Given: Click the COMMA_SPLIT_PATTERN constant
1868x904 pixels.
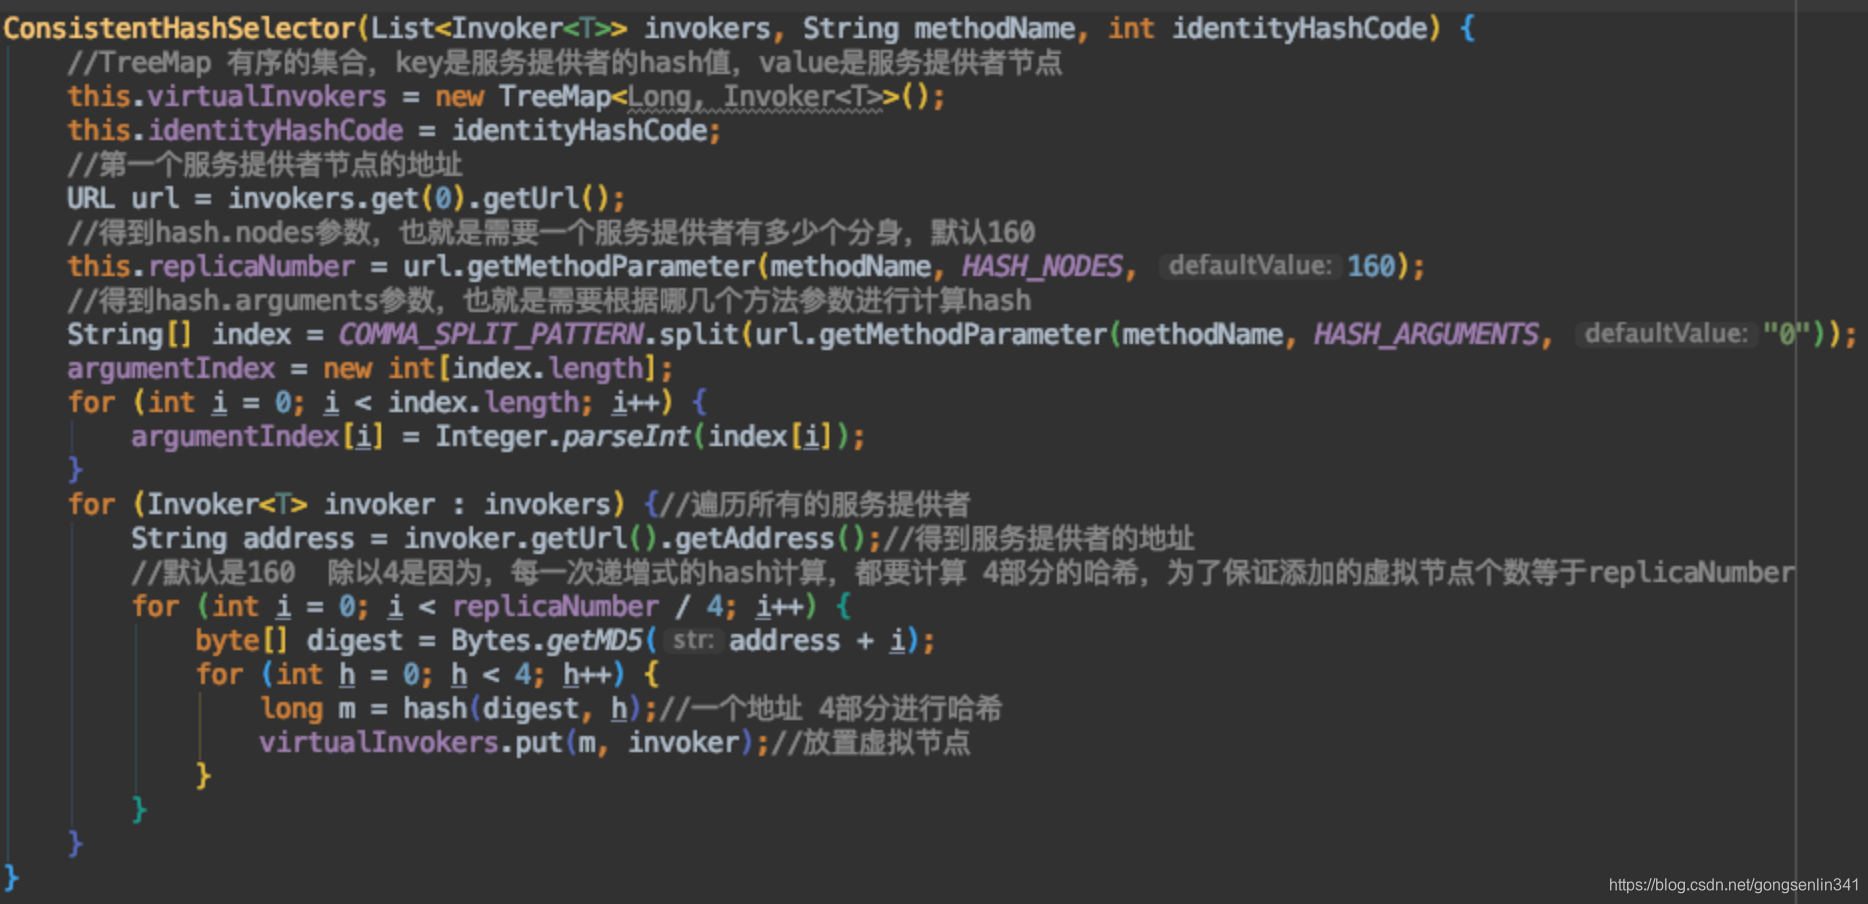Looking at the screenshot, I should click(491, 335).
